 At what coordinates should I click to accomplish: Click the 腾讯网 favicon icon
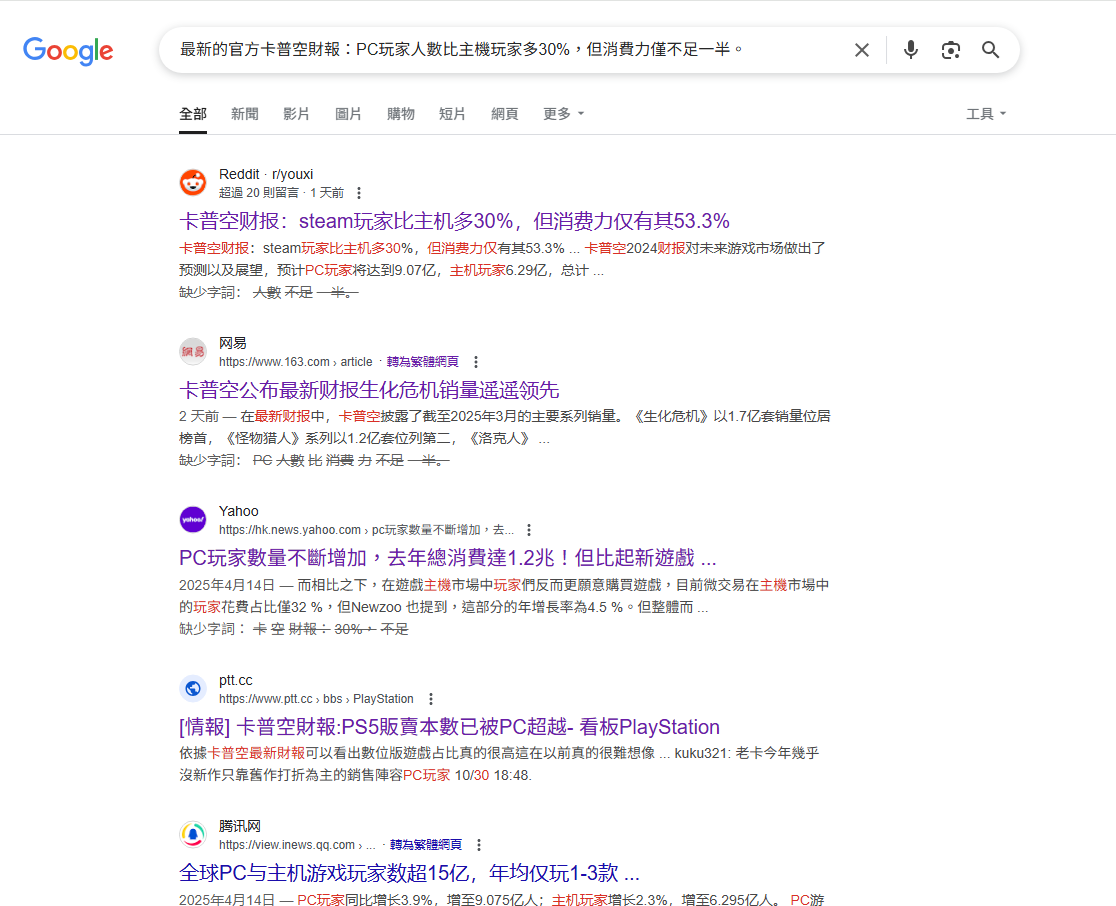193,835
